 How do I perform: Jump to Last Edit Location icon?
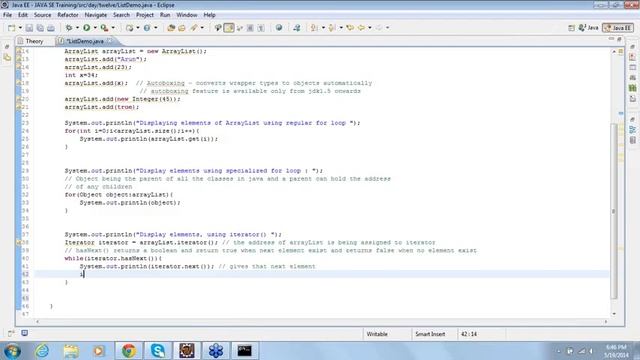point(350,28)
